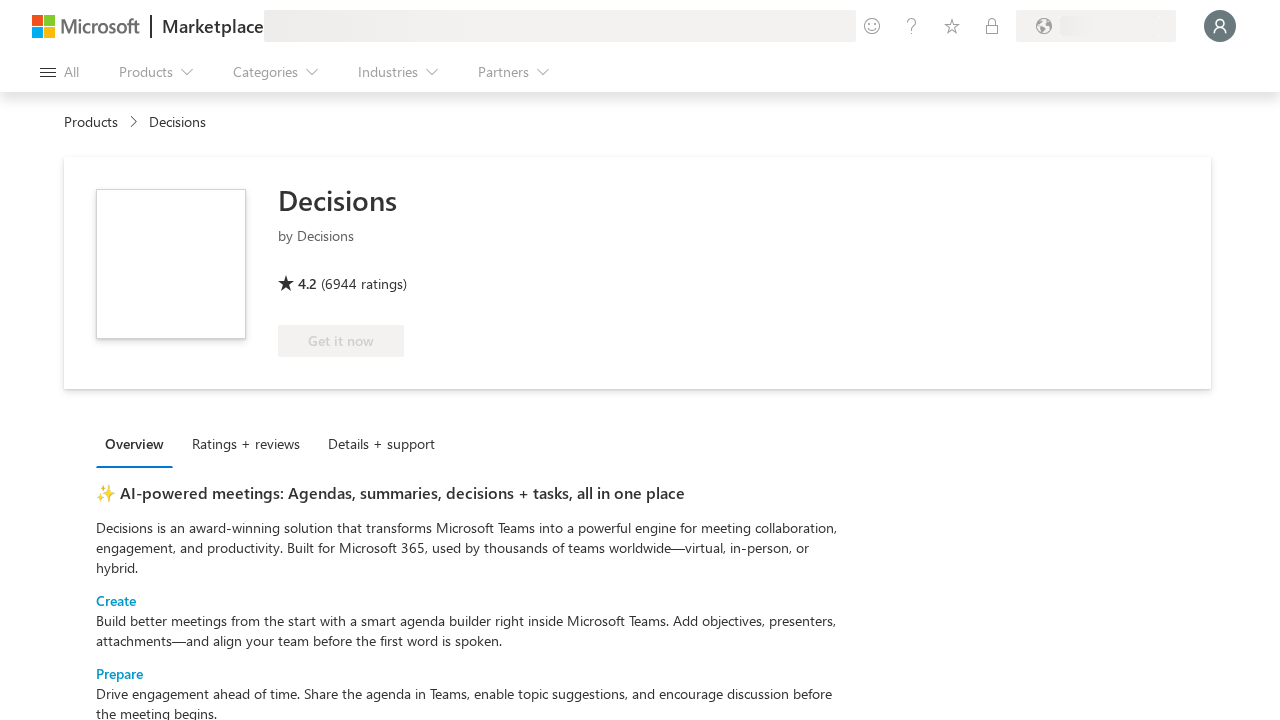
Task: Click the Microsoft logo
Action: pos(86,26)
